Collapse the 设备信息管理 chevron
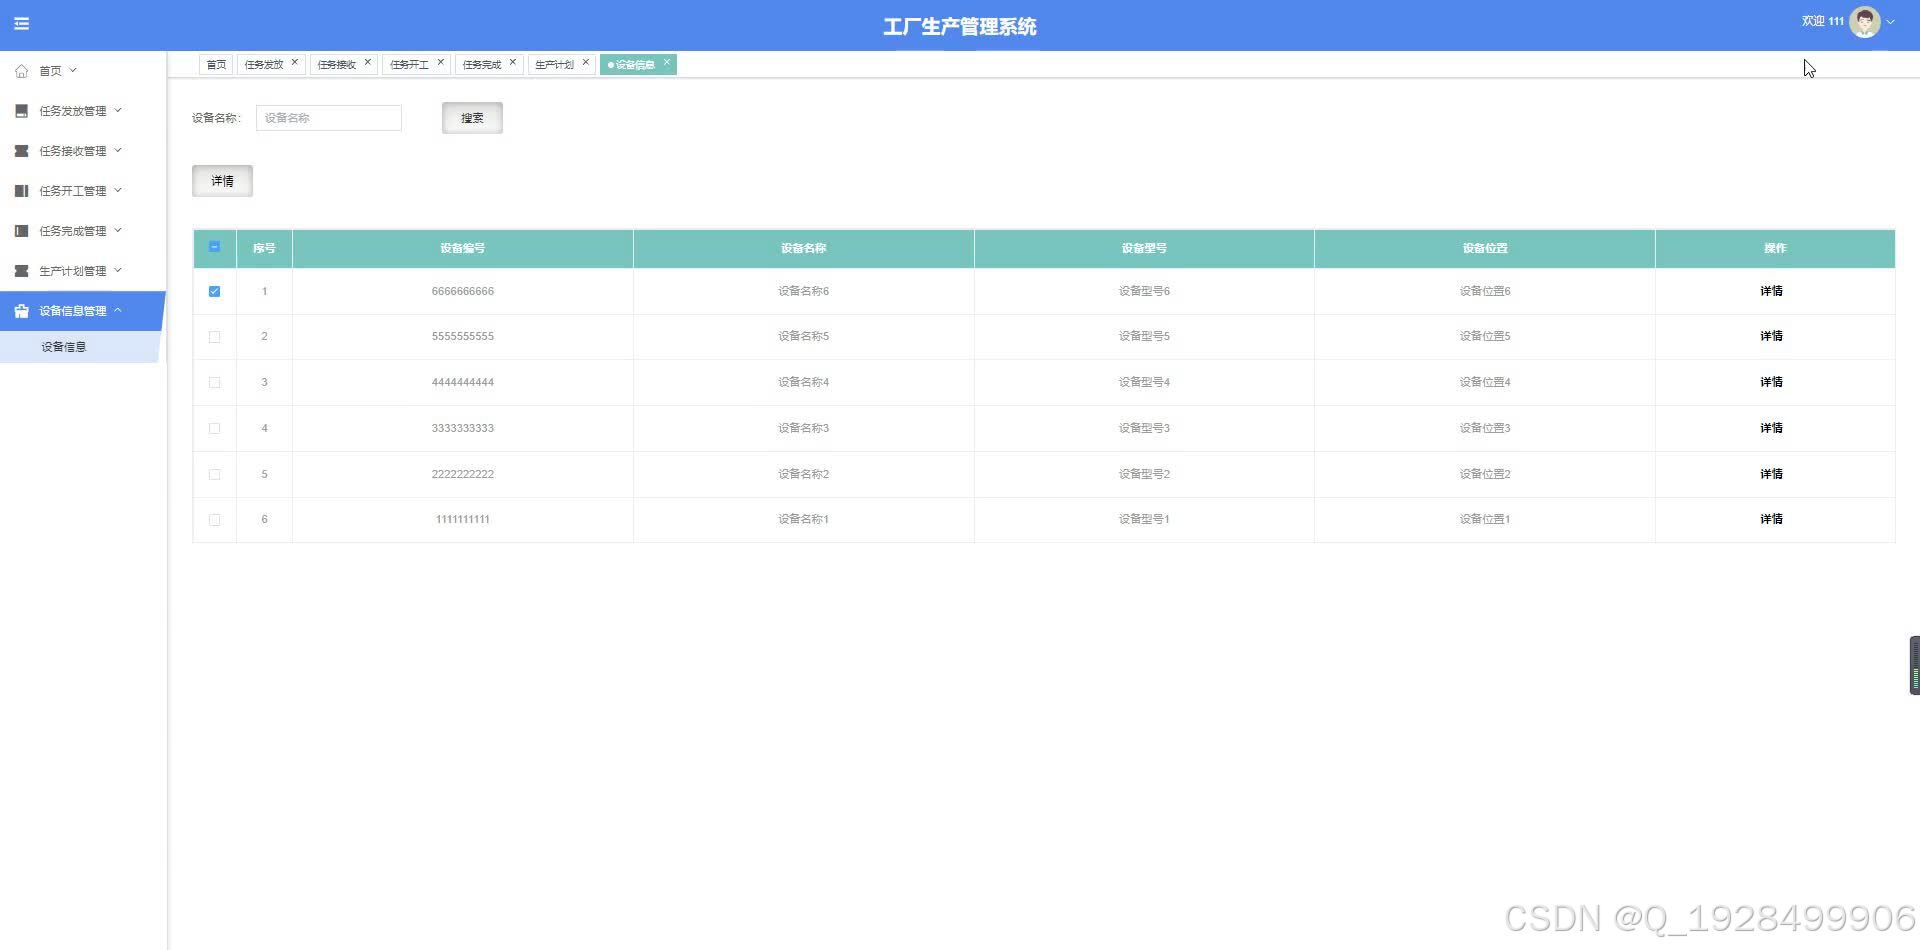This screenshot has height=950, width=1920. [118, 310]
